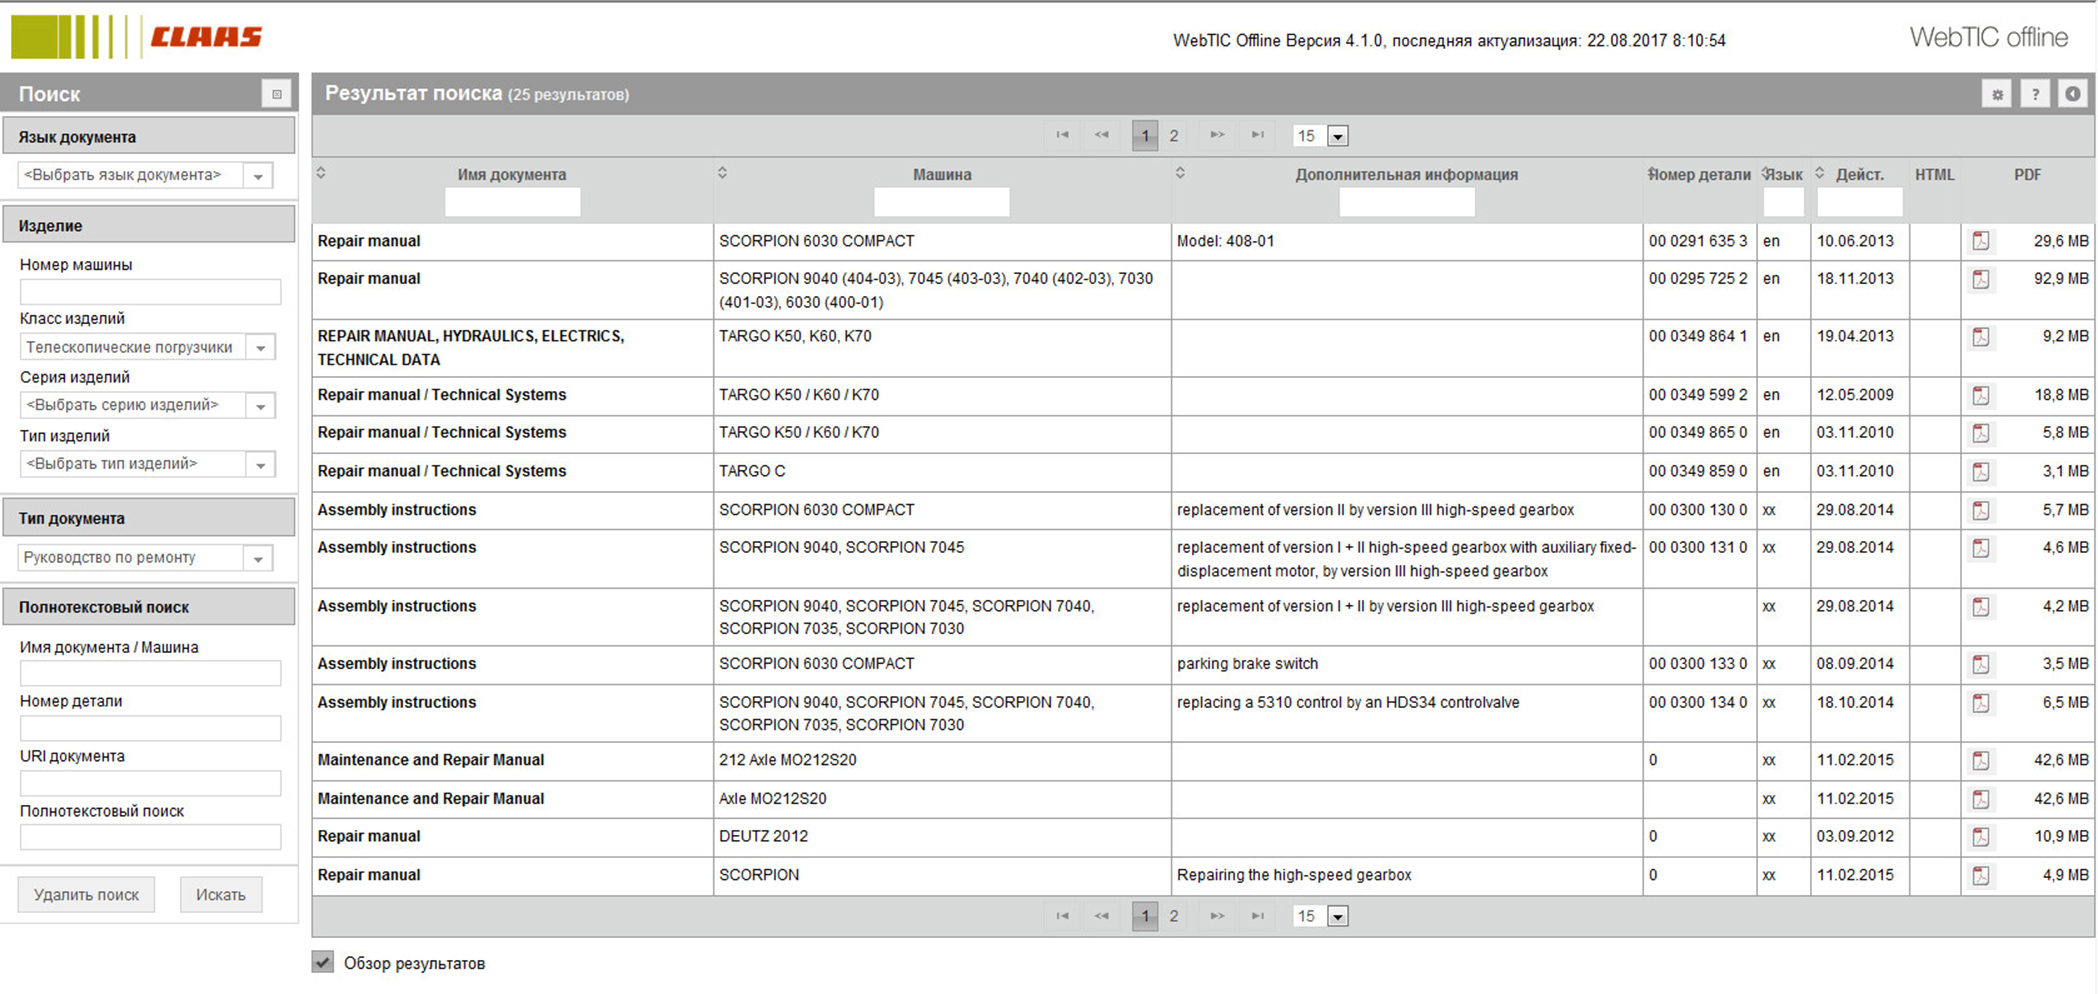Jump to last page in bottom pager
The image size is (2098, 994).
(1257, 916)
